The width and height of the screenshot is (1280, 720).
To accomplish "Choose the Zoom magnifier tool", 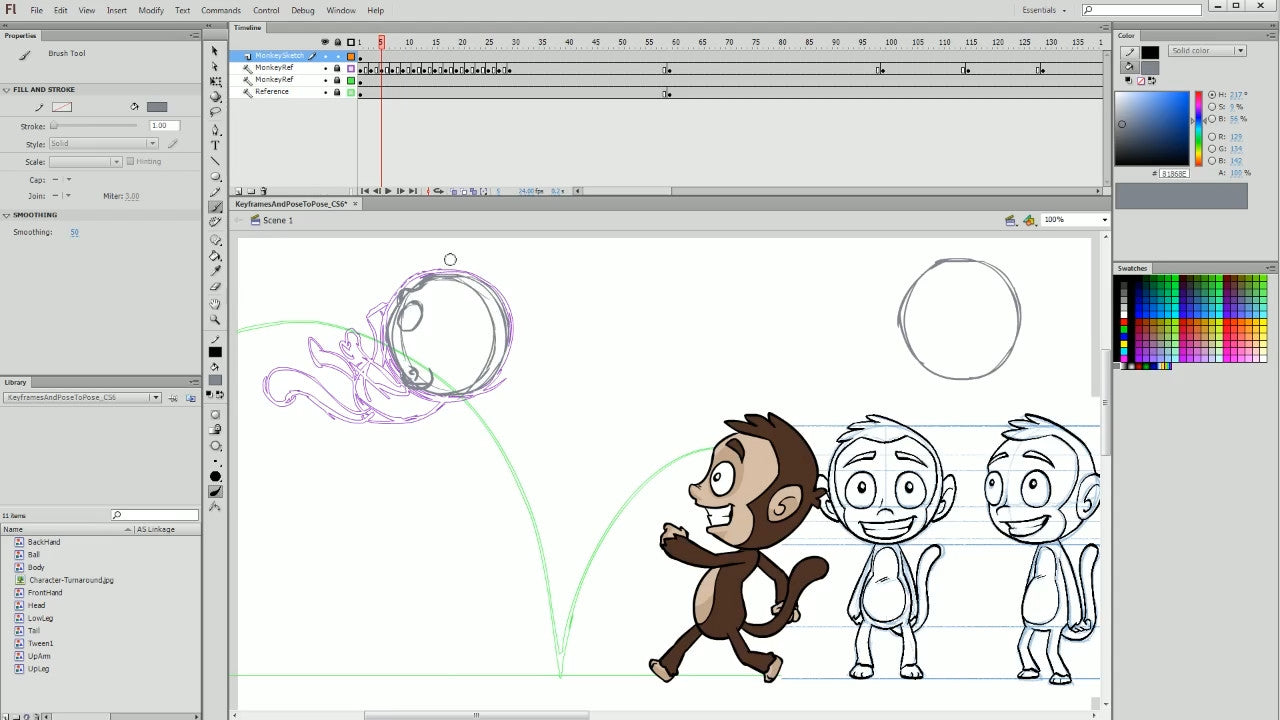I will click(x=215, y=320).
